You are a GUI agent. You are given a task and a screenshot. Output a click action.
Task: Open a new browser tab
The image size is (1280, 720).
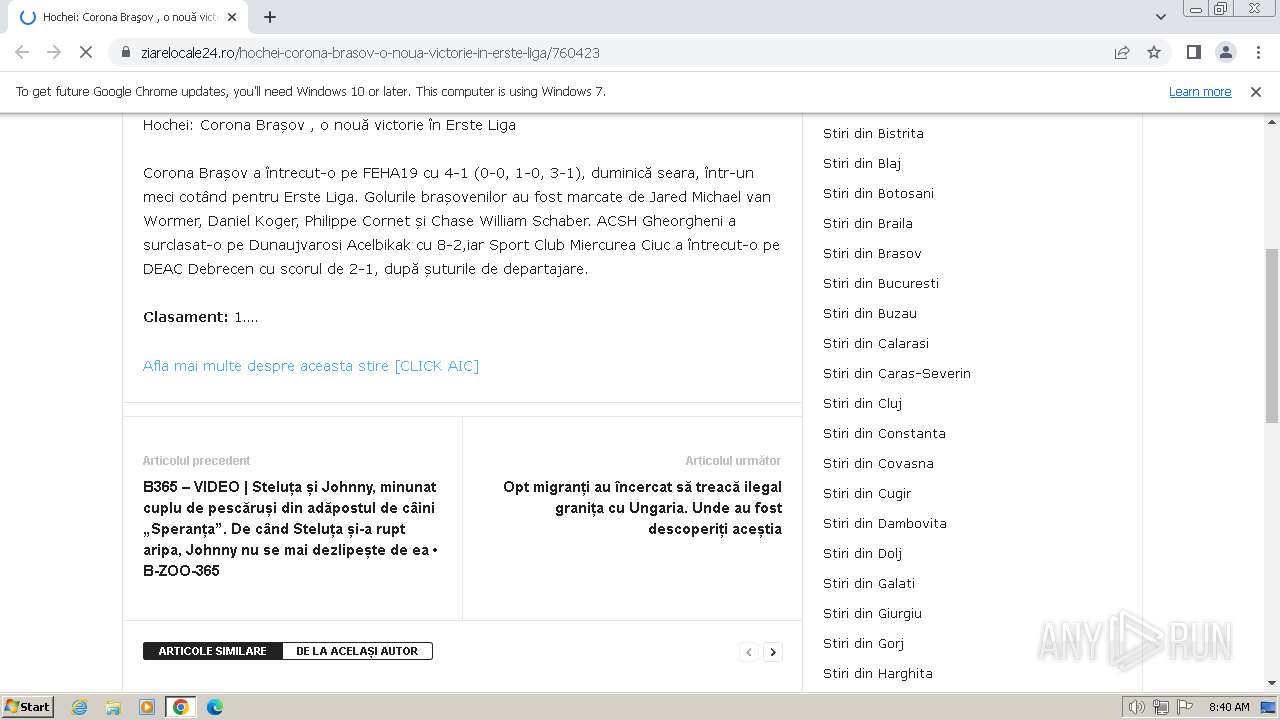point(270,17)
